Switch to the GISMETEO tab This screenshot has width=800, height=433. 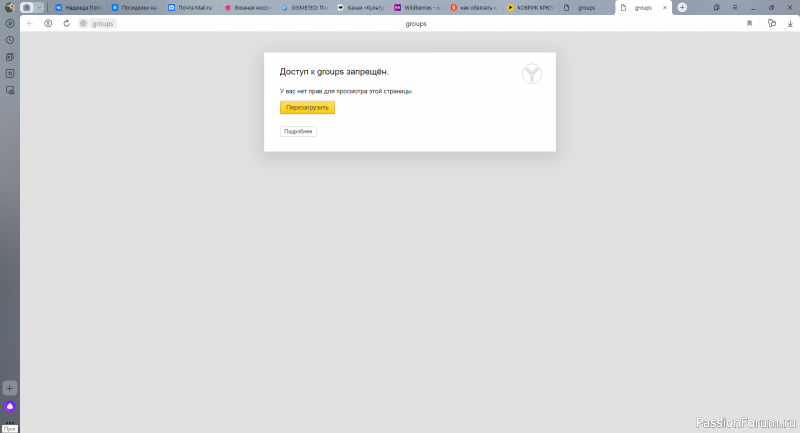[x=304, y=7]
